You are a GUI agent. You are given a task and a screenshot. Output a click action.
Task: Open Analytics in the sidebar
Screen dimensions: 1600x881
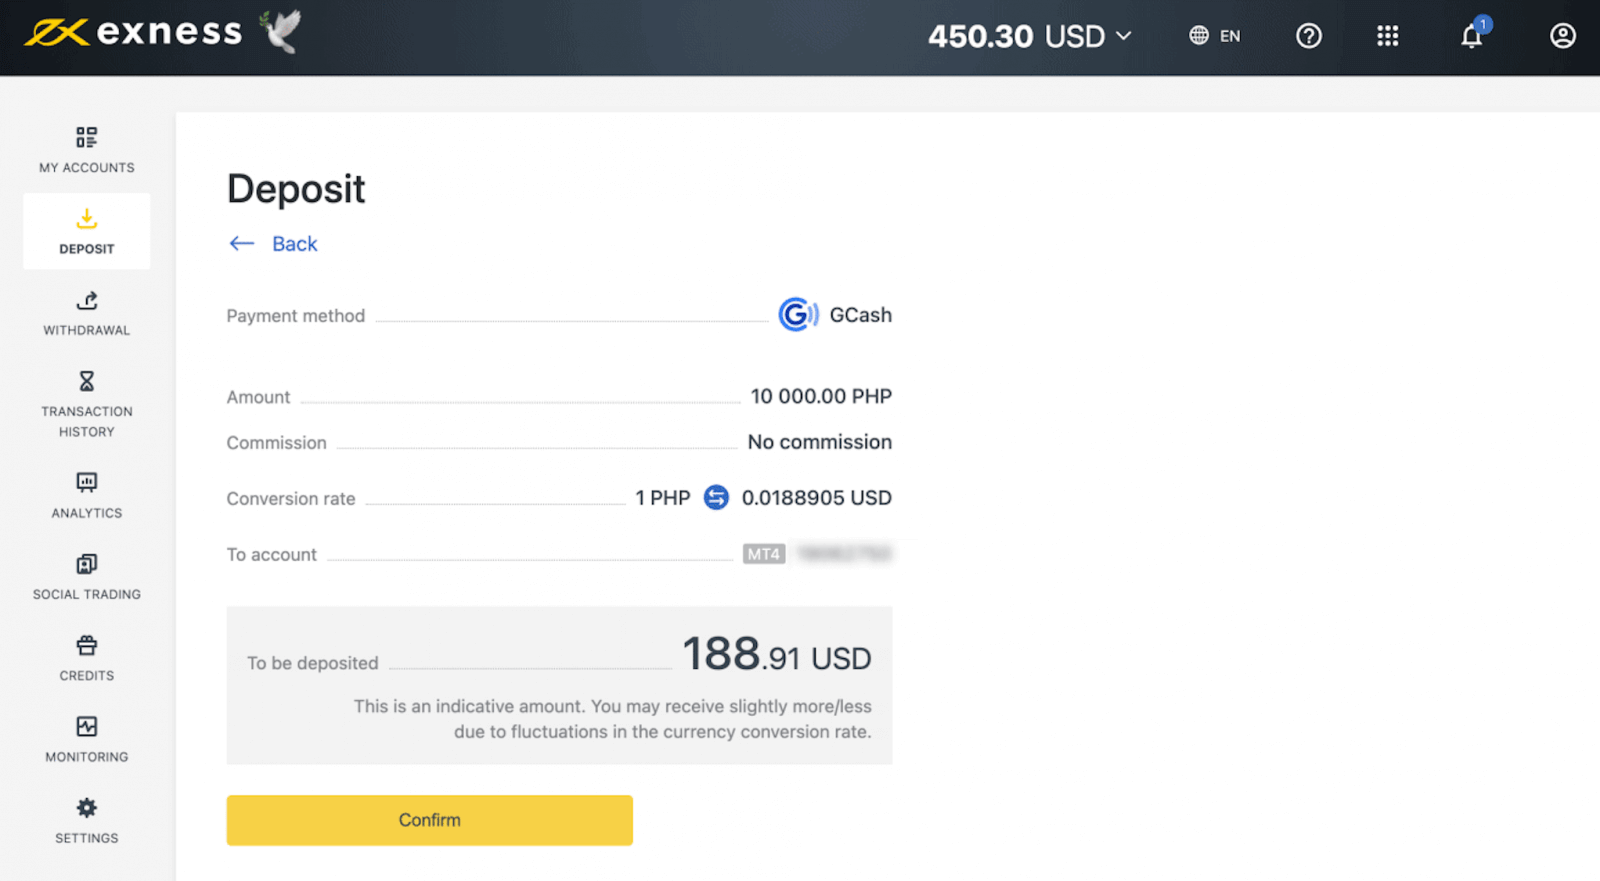87,494
